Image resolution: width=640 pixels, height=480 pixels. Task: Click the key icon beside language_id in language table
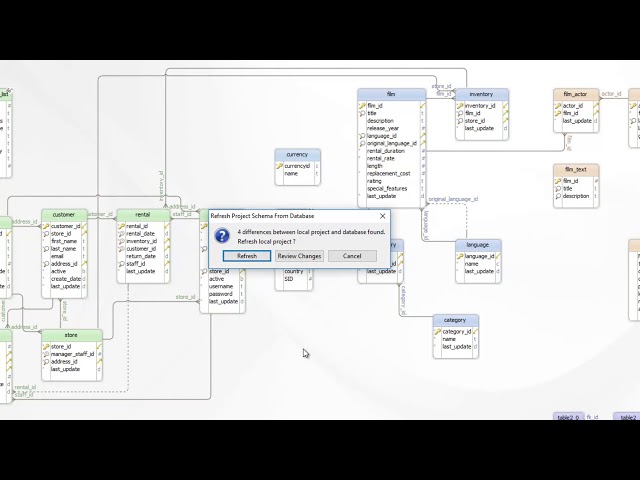tap(460, 256)
